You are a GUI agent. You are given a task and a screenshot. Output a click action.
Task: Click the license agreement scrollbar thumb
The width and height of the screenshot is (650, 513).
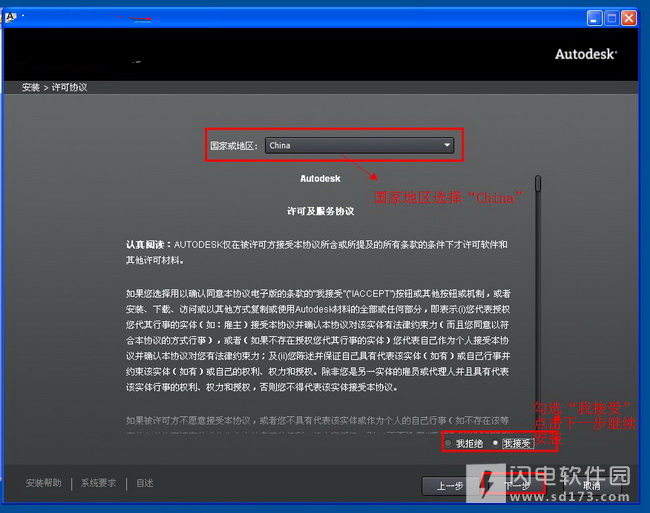pos(538,184)
